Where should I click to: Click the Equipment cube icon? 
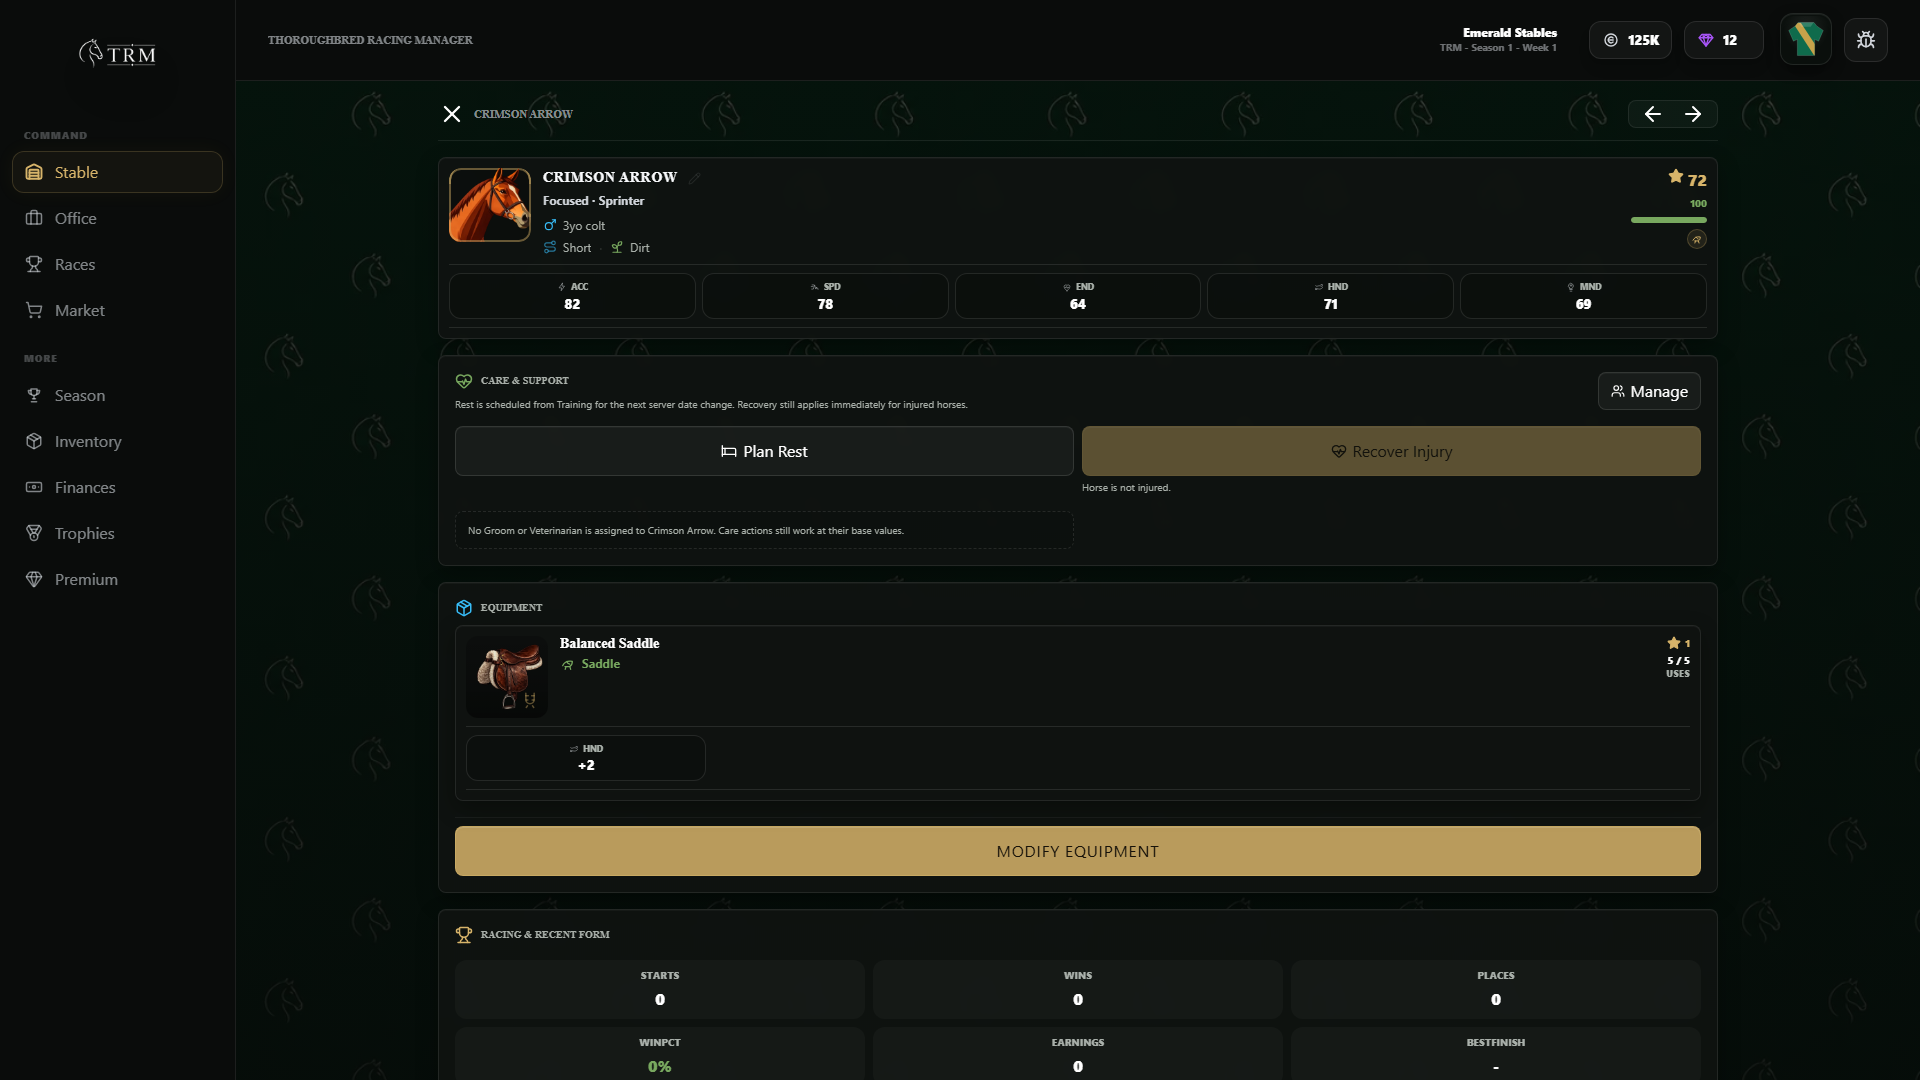point(464,608)
